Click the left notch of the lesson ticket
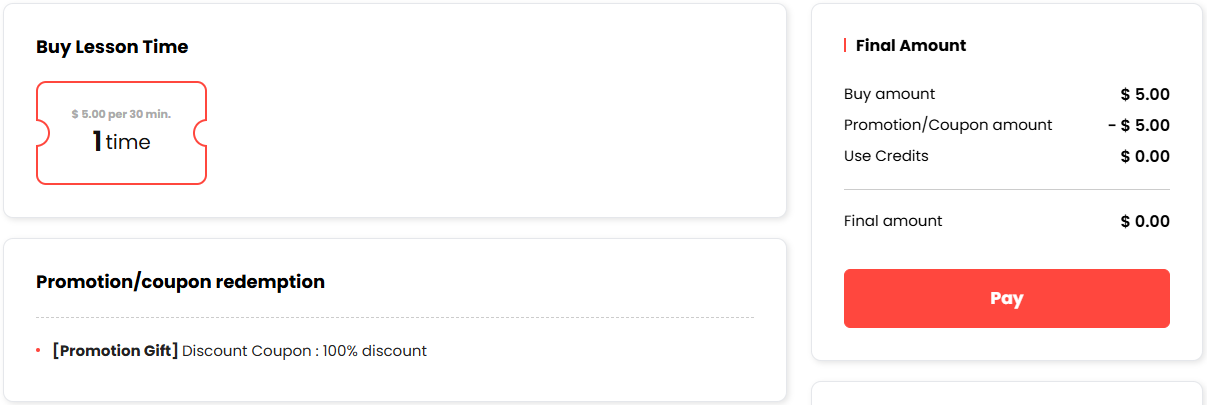Viewport: 1207px width, 405px height. (42, 133)
